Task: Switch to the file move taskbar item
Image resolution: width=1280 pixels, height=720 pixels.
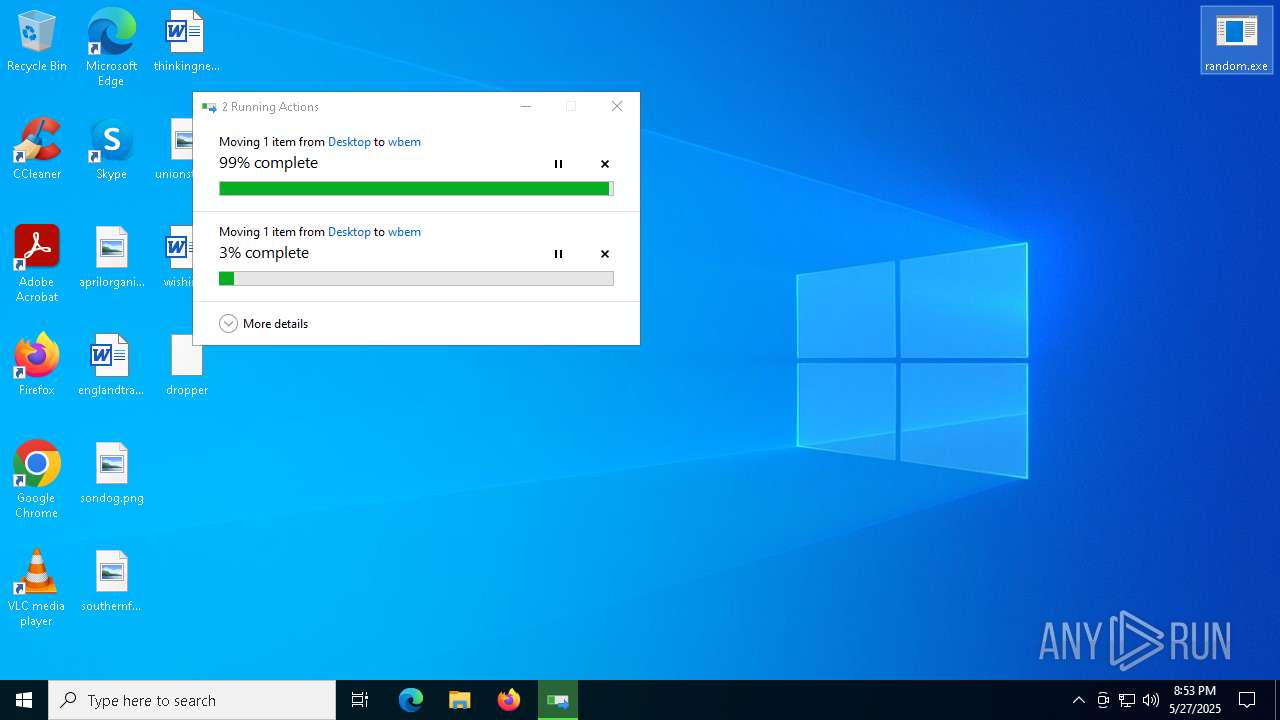Action: tap(558, 700)
